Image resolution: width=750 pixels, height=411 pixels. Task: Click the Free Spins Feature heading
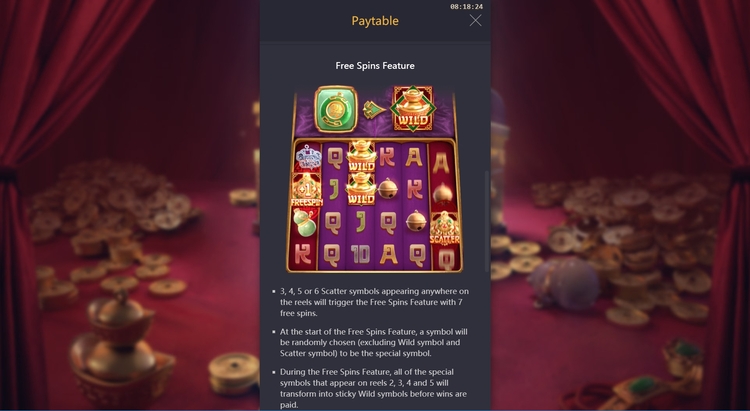point(375,66)
